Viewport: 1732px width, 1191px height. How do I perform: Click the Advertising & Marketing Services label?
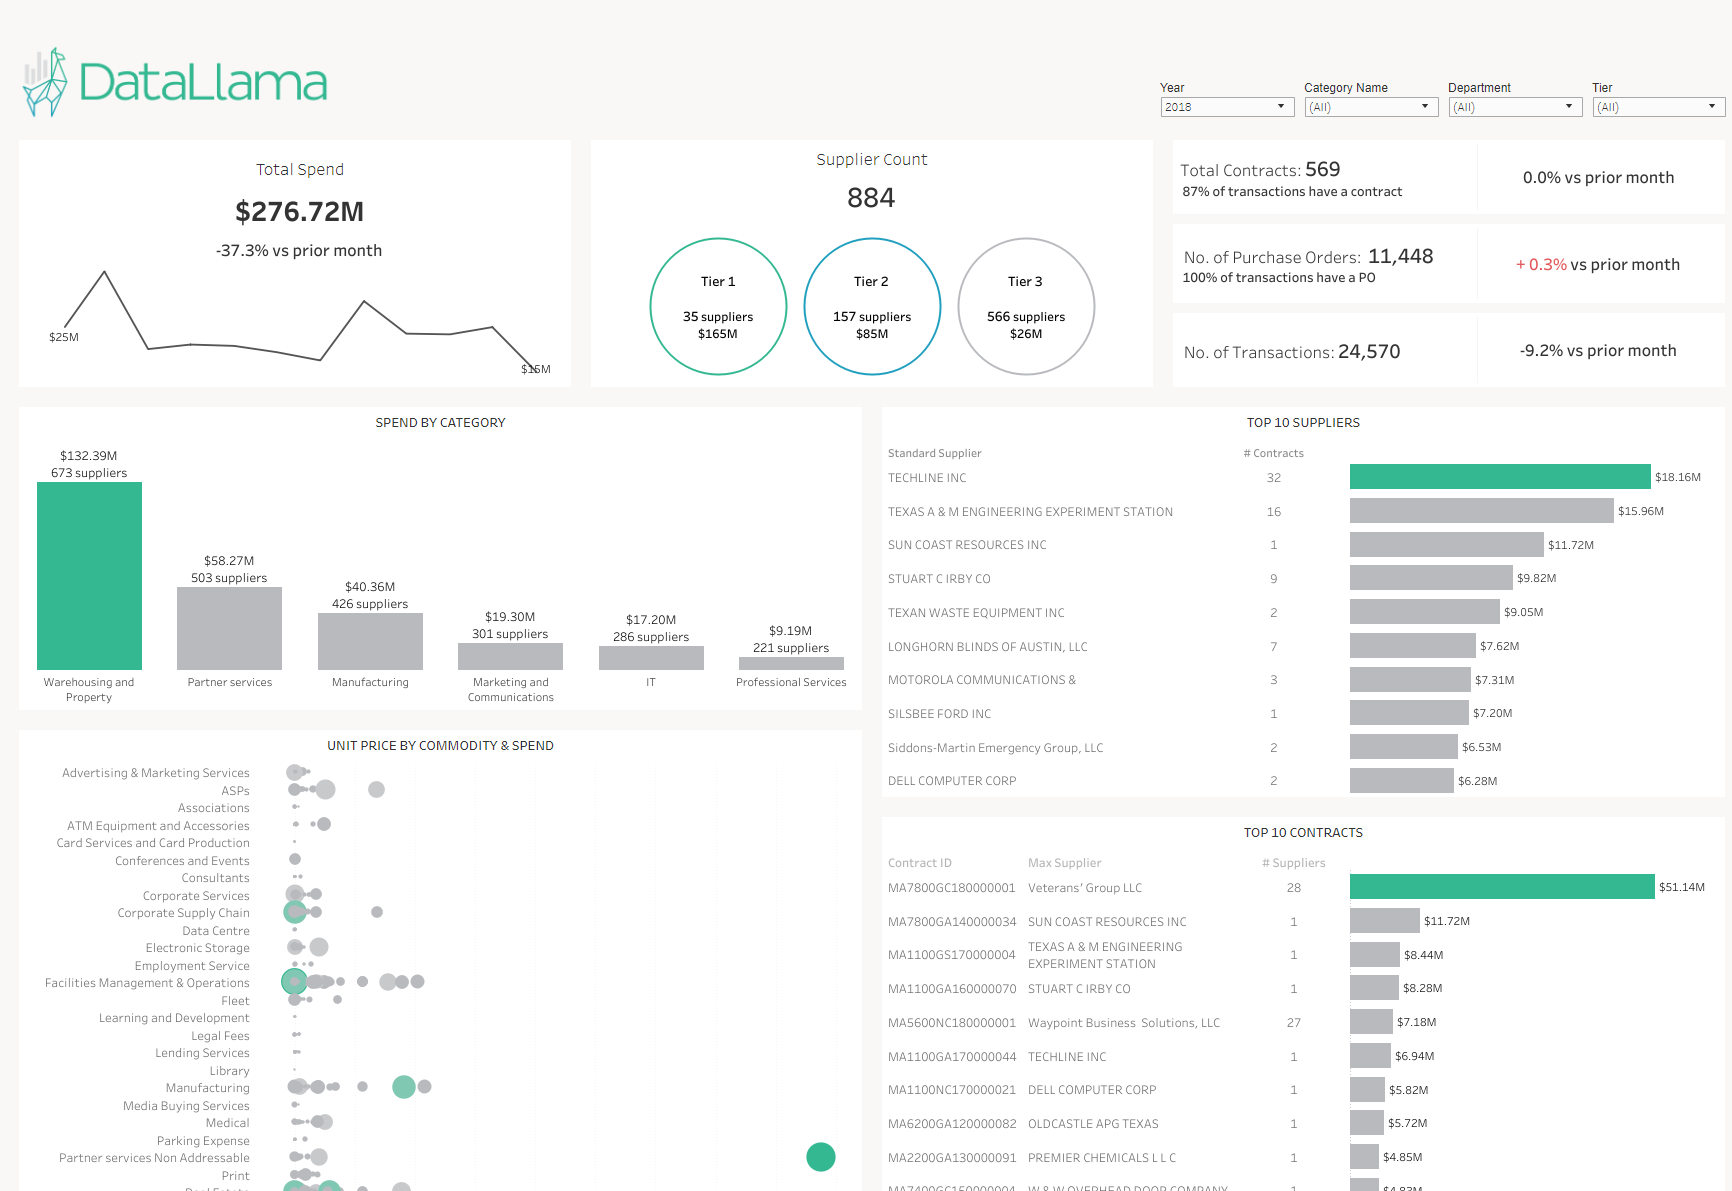click(x=156, y=773)
